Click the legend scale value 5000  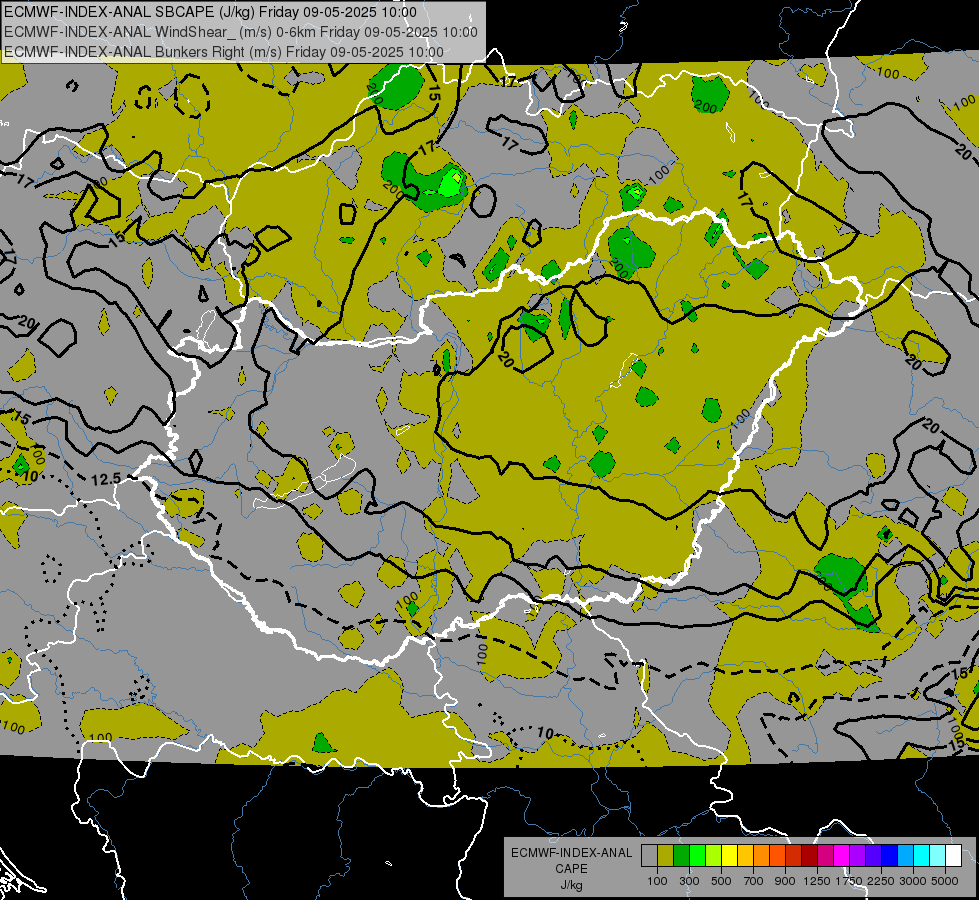point(945,881)
